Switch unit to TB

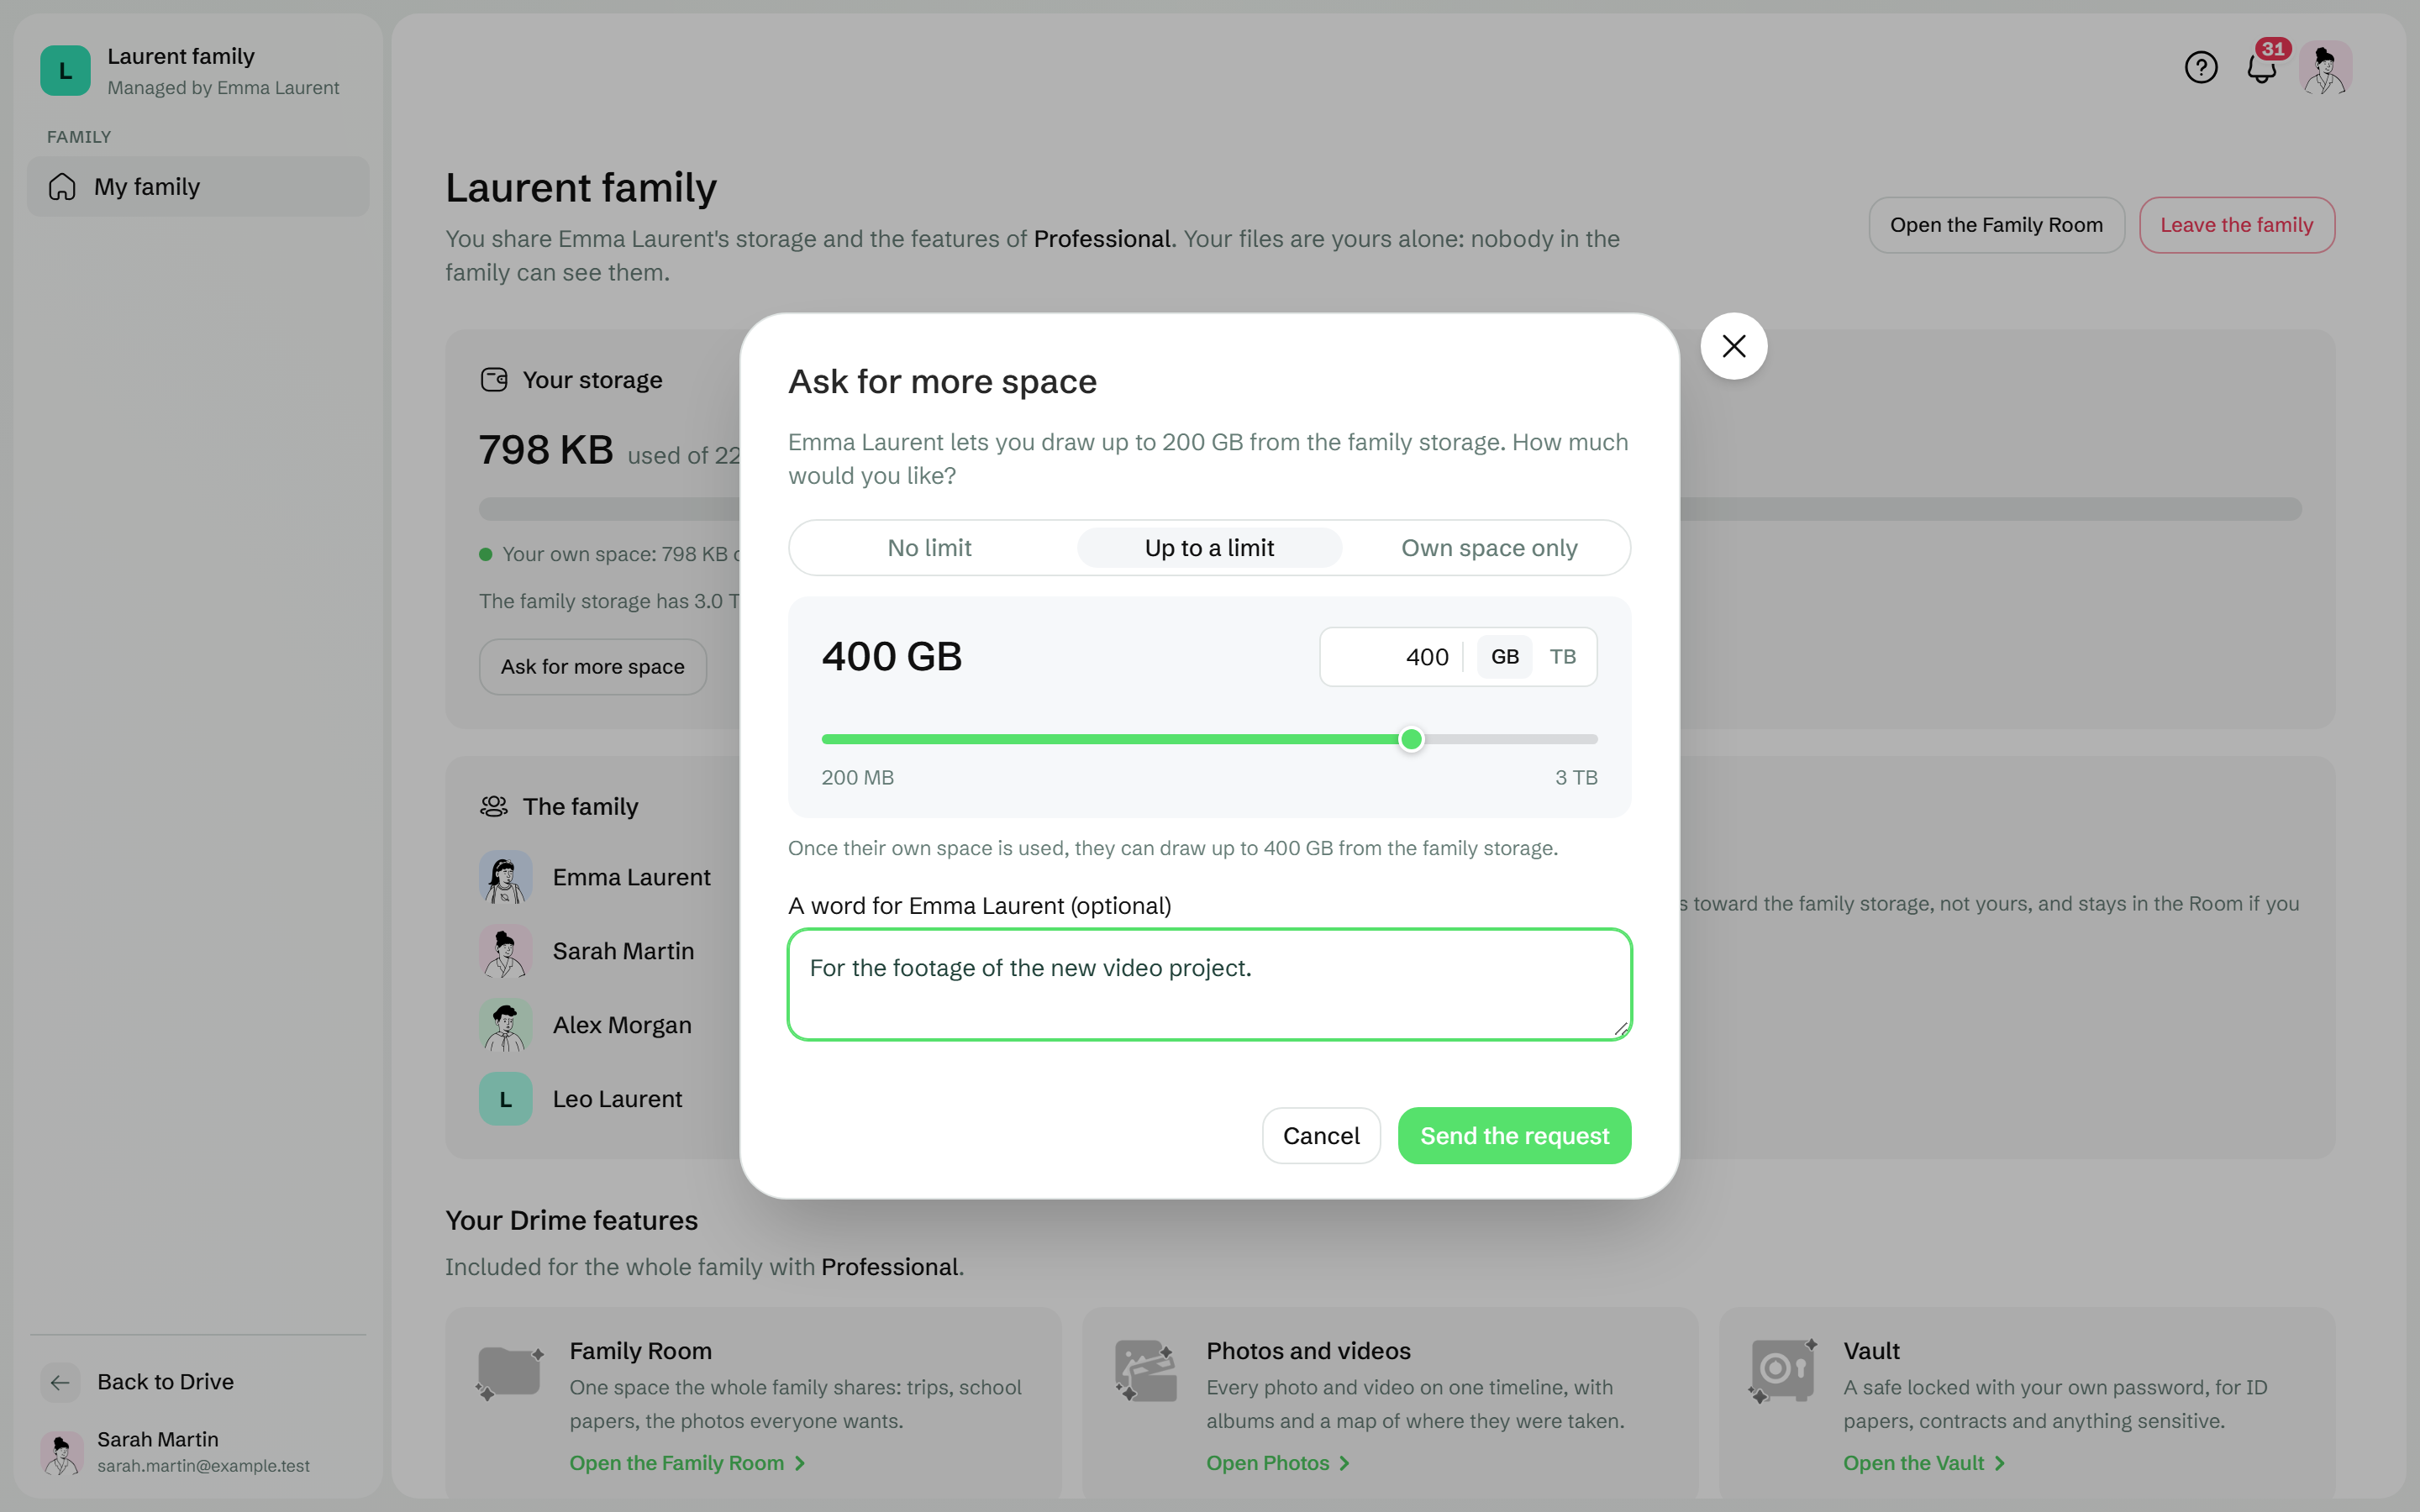pos(1562,657)
